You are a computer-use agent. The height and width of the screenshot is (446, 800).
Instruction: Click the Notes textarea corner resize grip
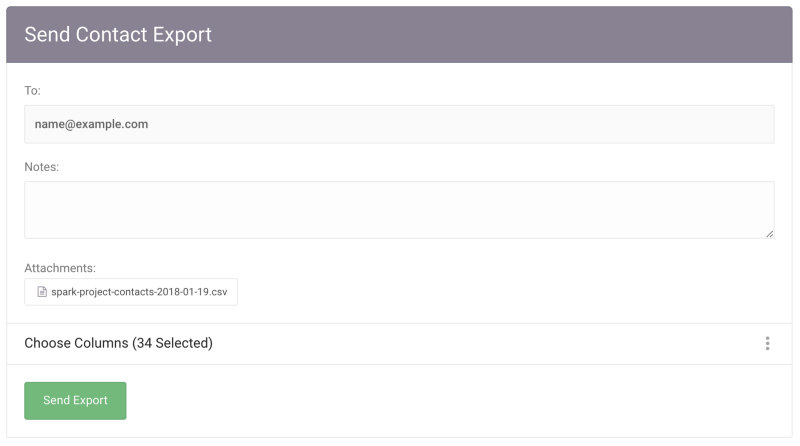[769, 234]
